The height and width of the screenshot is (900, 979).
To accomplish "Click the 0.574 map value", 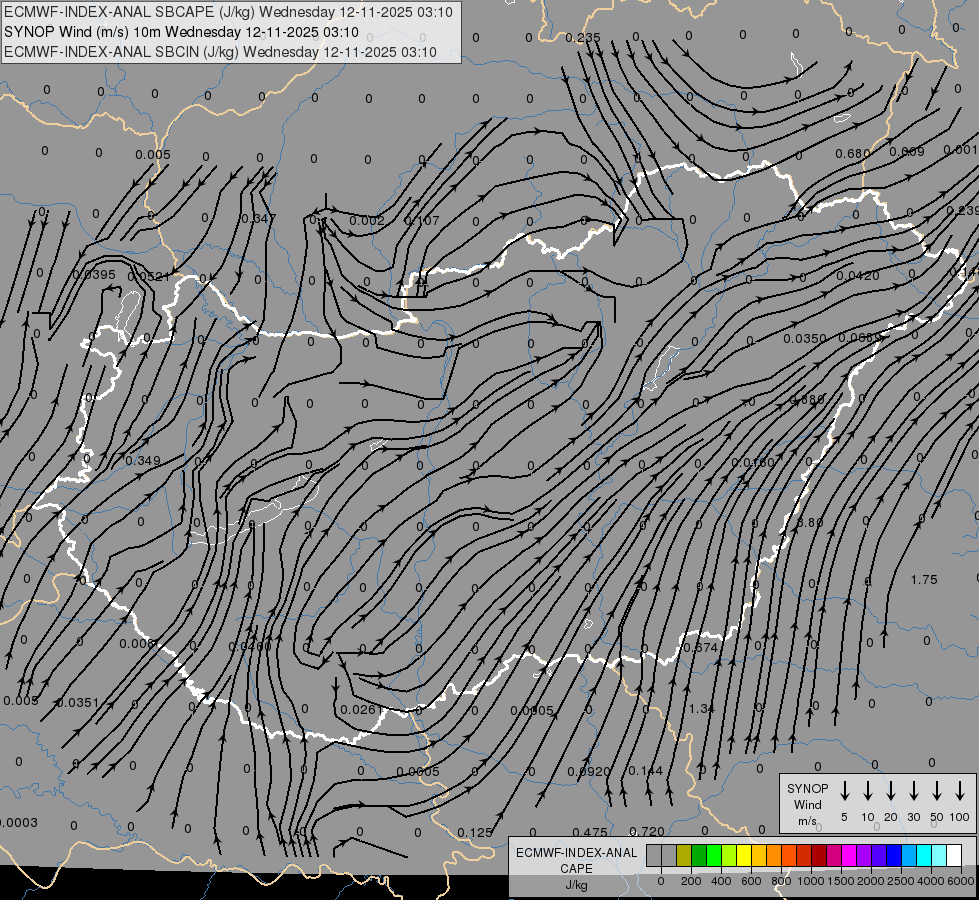I will tap(701, 648).
